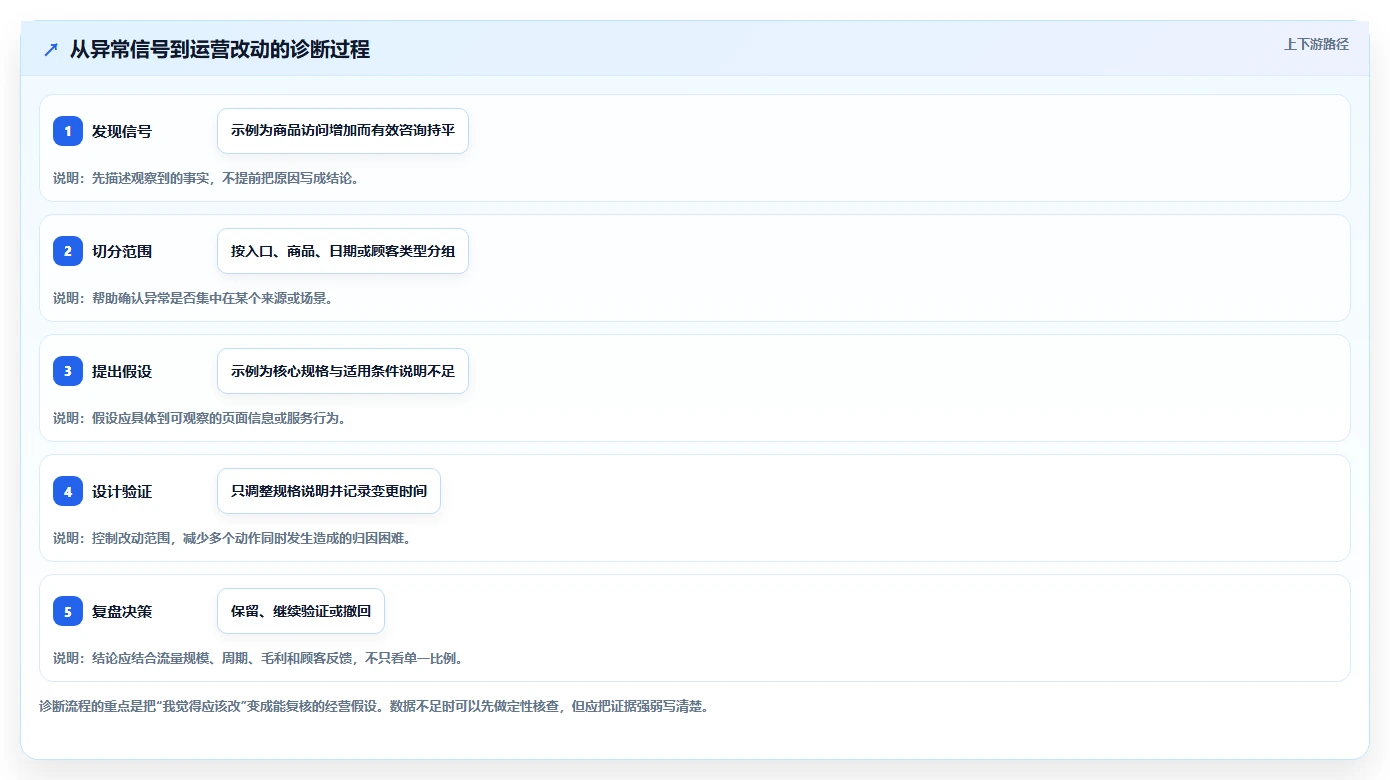Viewport: 1390px width, 780px height.
Task: Click step number 2 badge for 切分范围
Action: [x=68, y=251]
